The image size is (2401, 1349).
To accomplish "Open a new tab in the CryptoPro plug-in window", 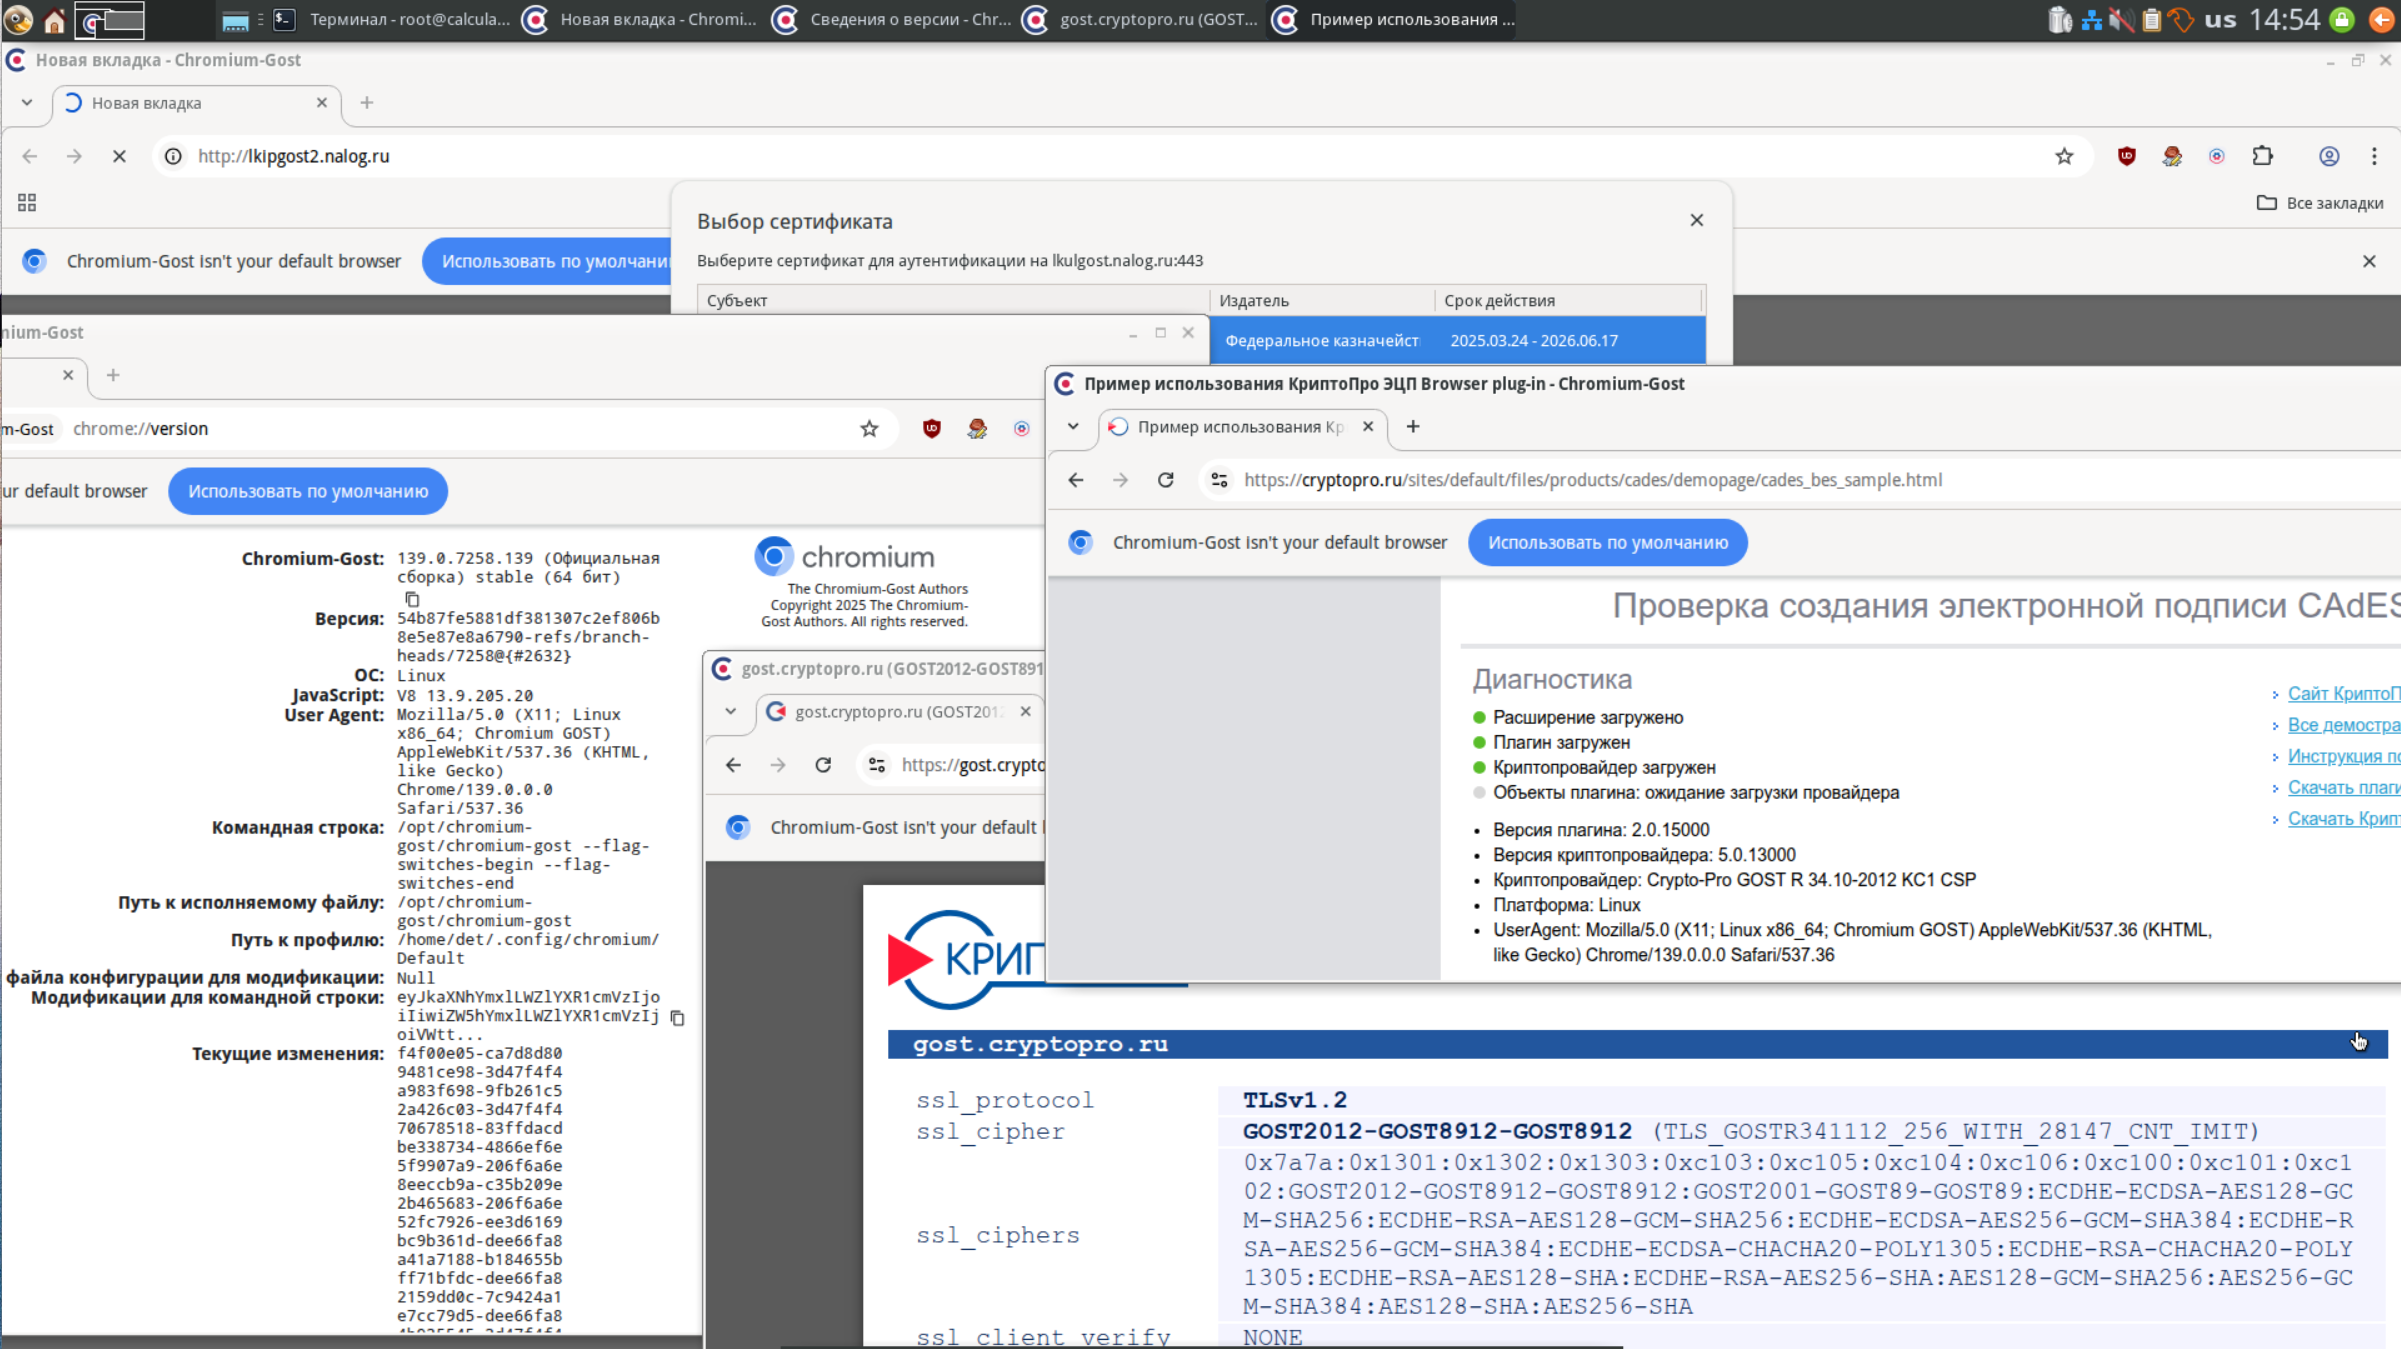I will point(1413,427).
